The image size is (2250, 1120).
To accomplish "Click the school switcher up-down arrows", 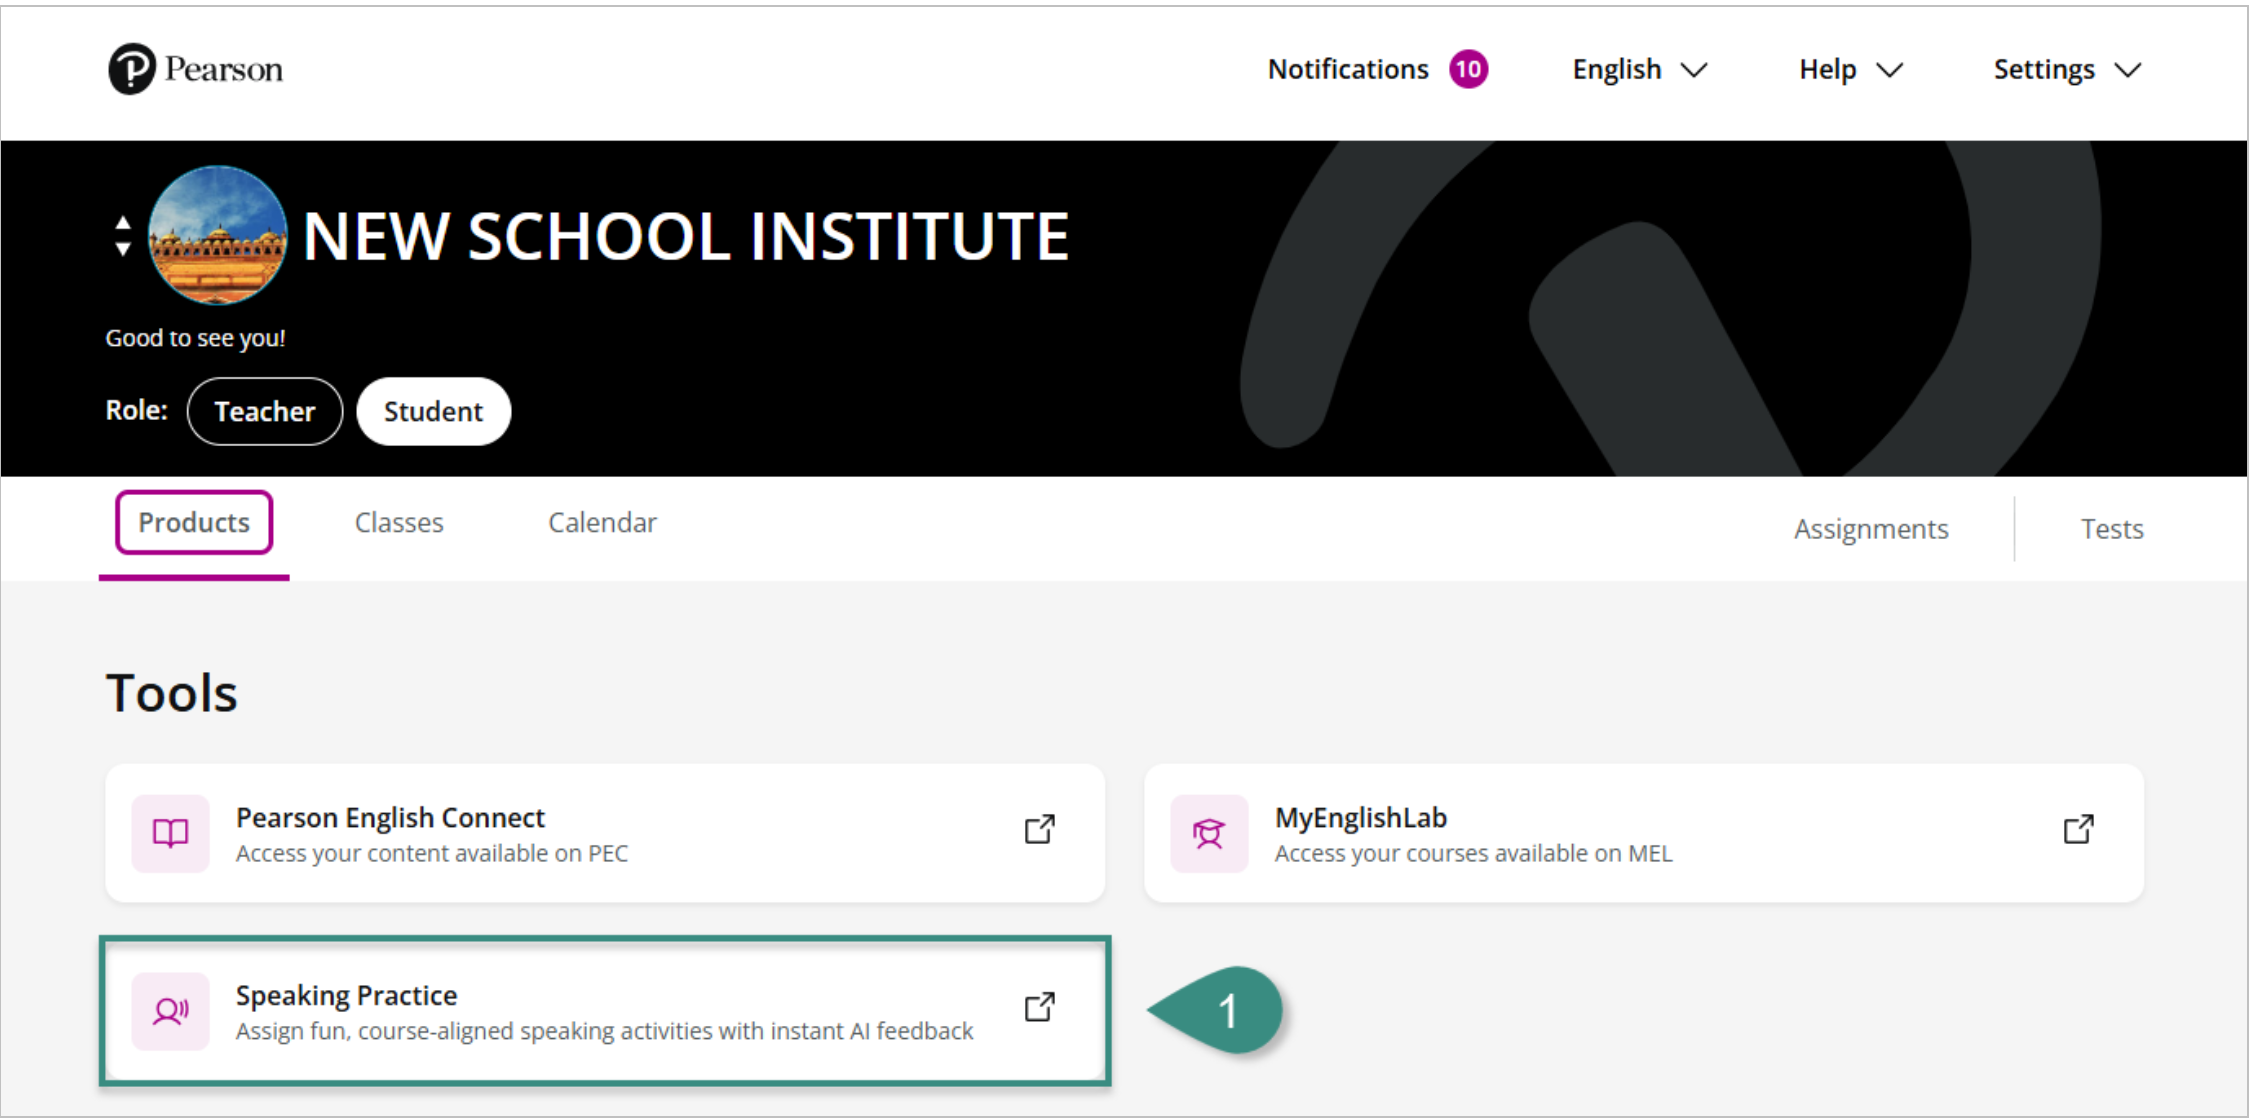I will [122, 236].
